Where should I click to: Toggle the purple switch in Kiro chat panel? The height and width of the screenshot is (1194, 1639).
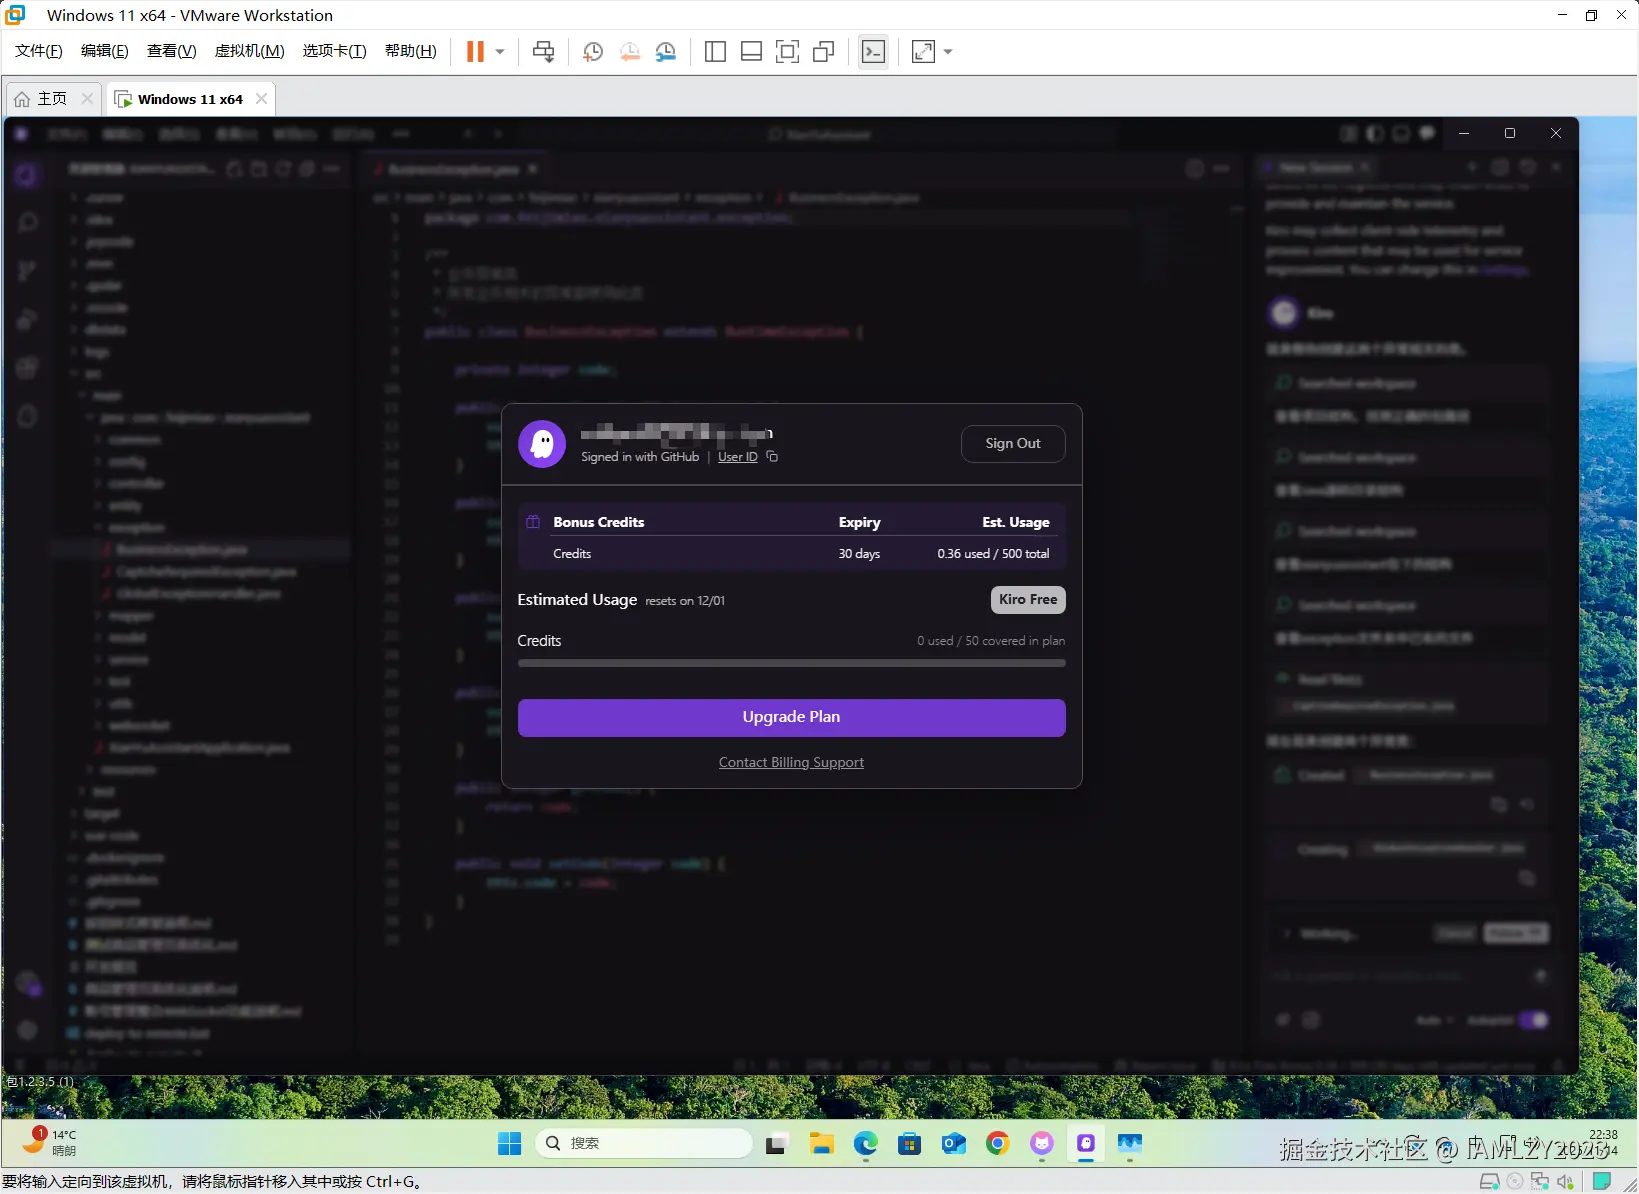click(x=1533, y=1020)
